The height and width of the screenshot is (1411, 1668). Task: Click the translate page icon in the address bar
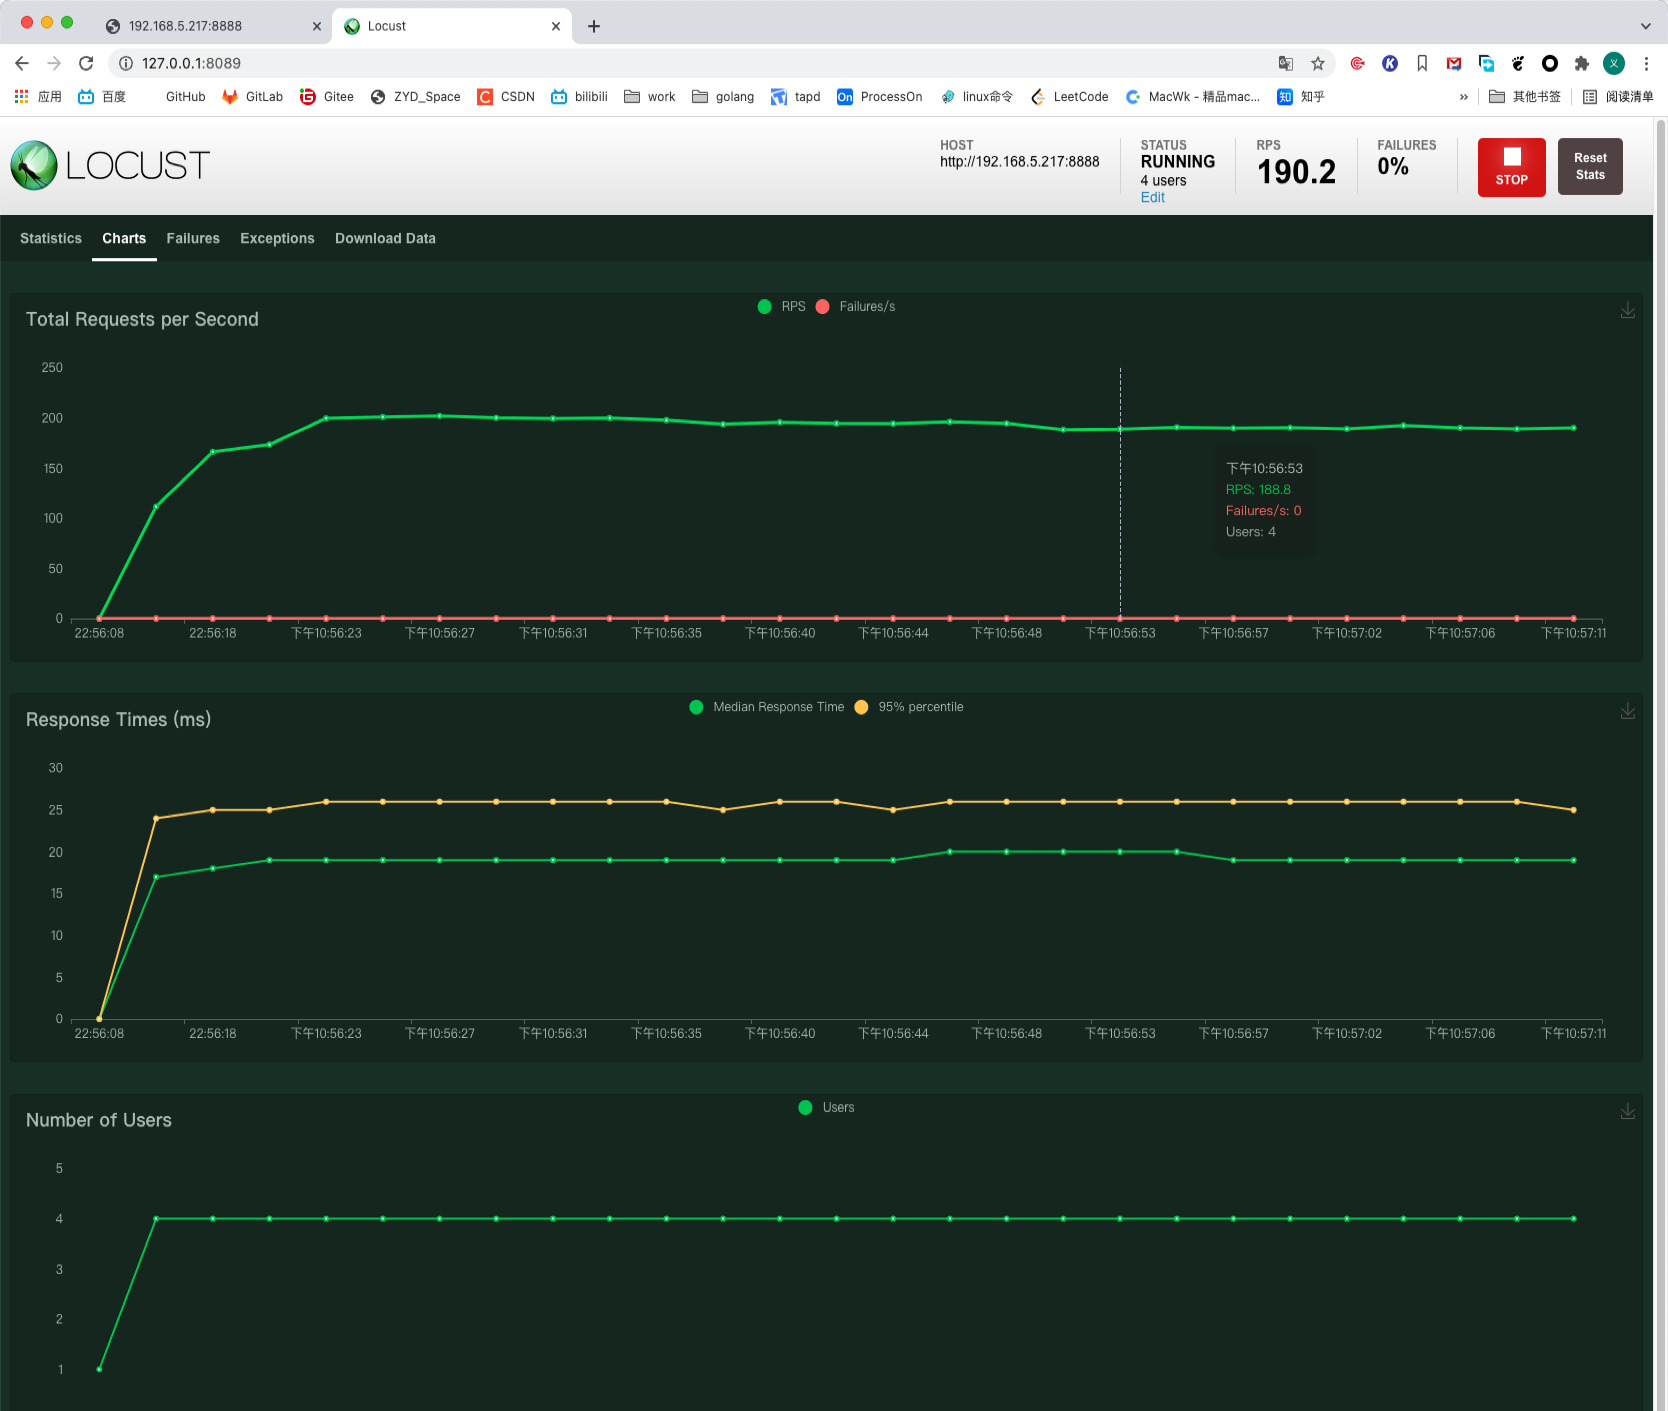1286,63
